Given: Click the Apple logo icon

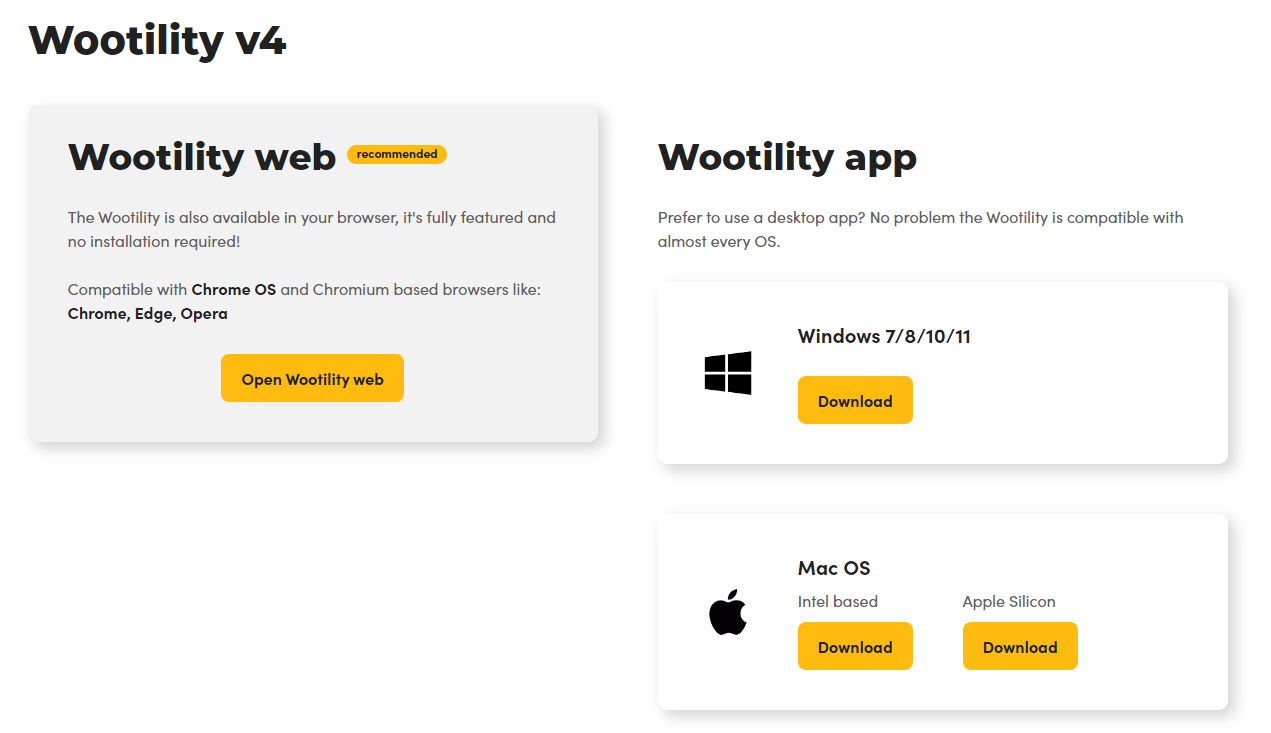Looking at the screenshot, I should 727,612.
